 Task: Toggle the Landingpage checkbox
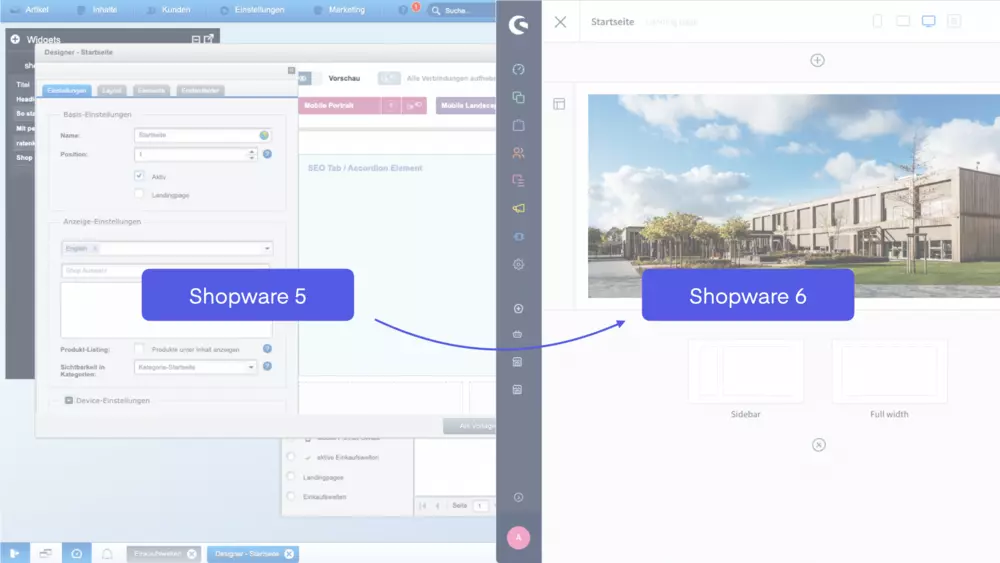point(139,194)
